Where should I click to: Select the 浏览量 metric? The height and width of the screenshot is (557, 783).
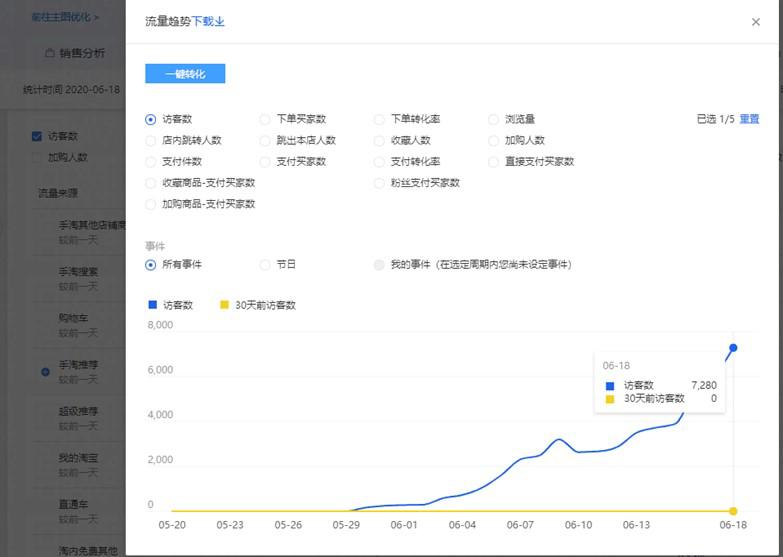[x=493, y=119]
